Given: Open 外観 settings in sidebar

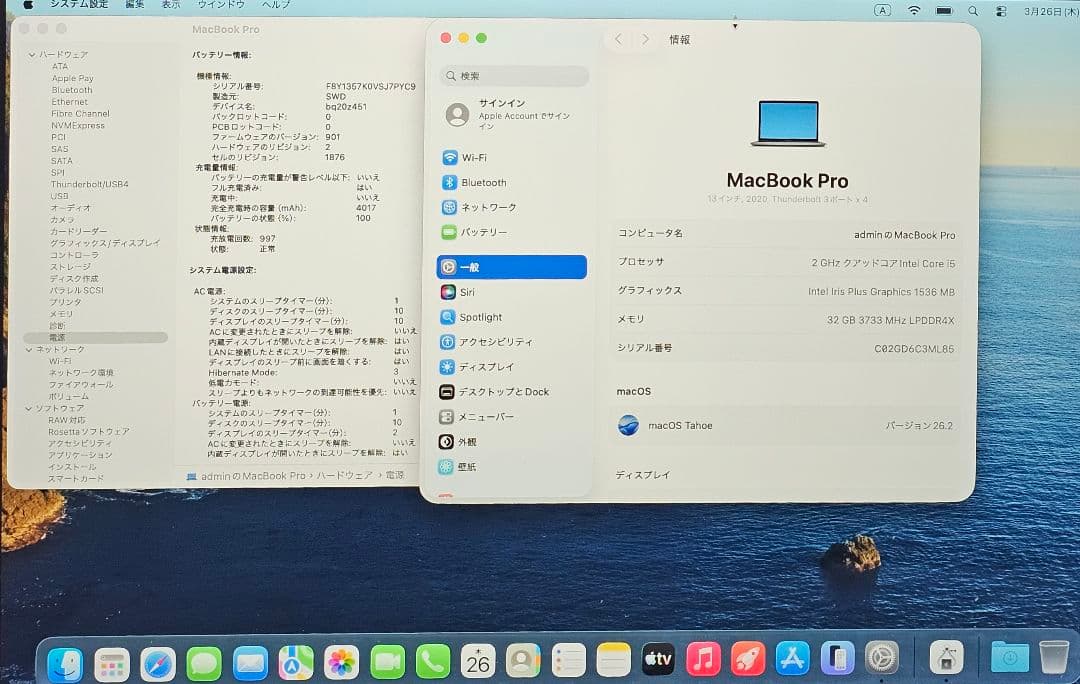Looking at the screenshot, I should pos(512,442).
